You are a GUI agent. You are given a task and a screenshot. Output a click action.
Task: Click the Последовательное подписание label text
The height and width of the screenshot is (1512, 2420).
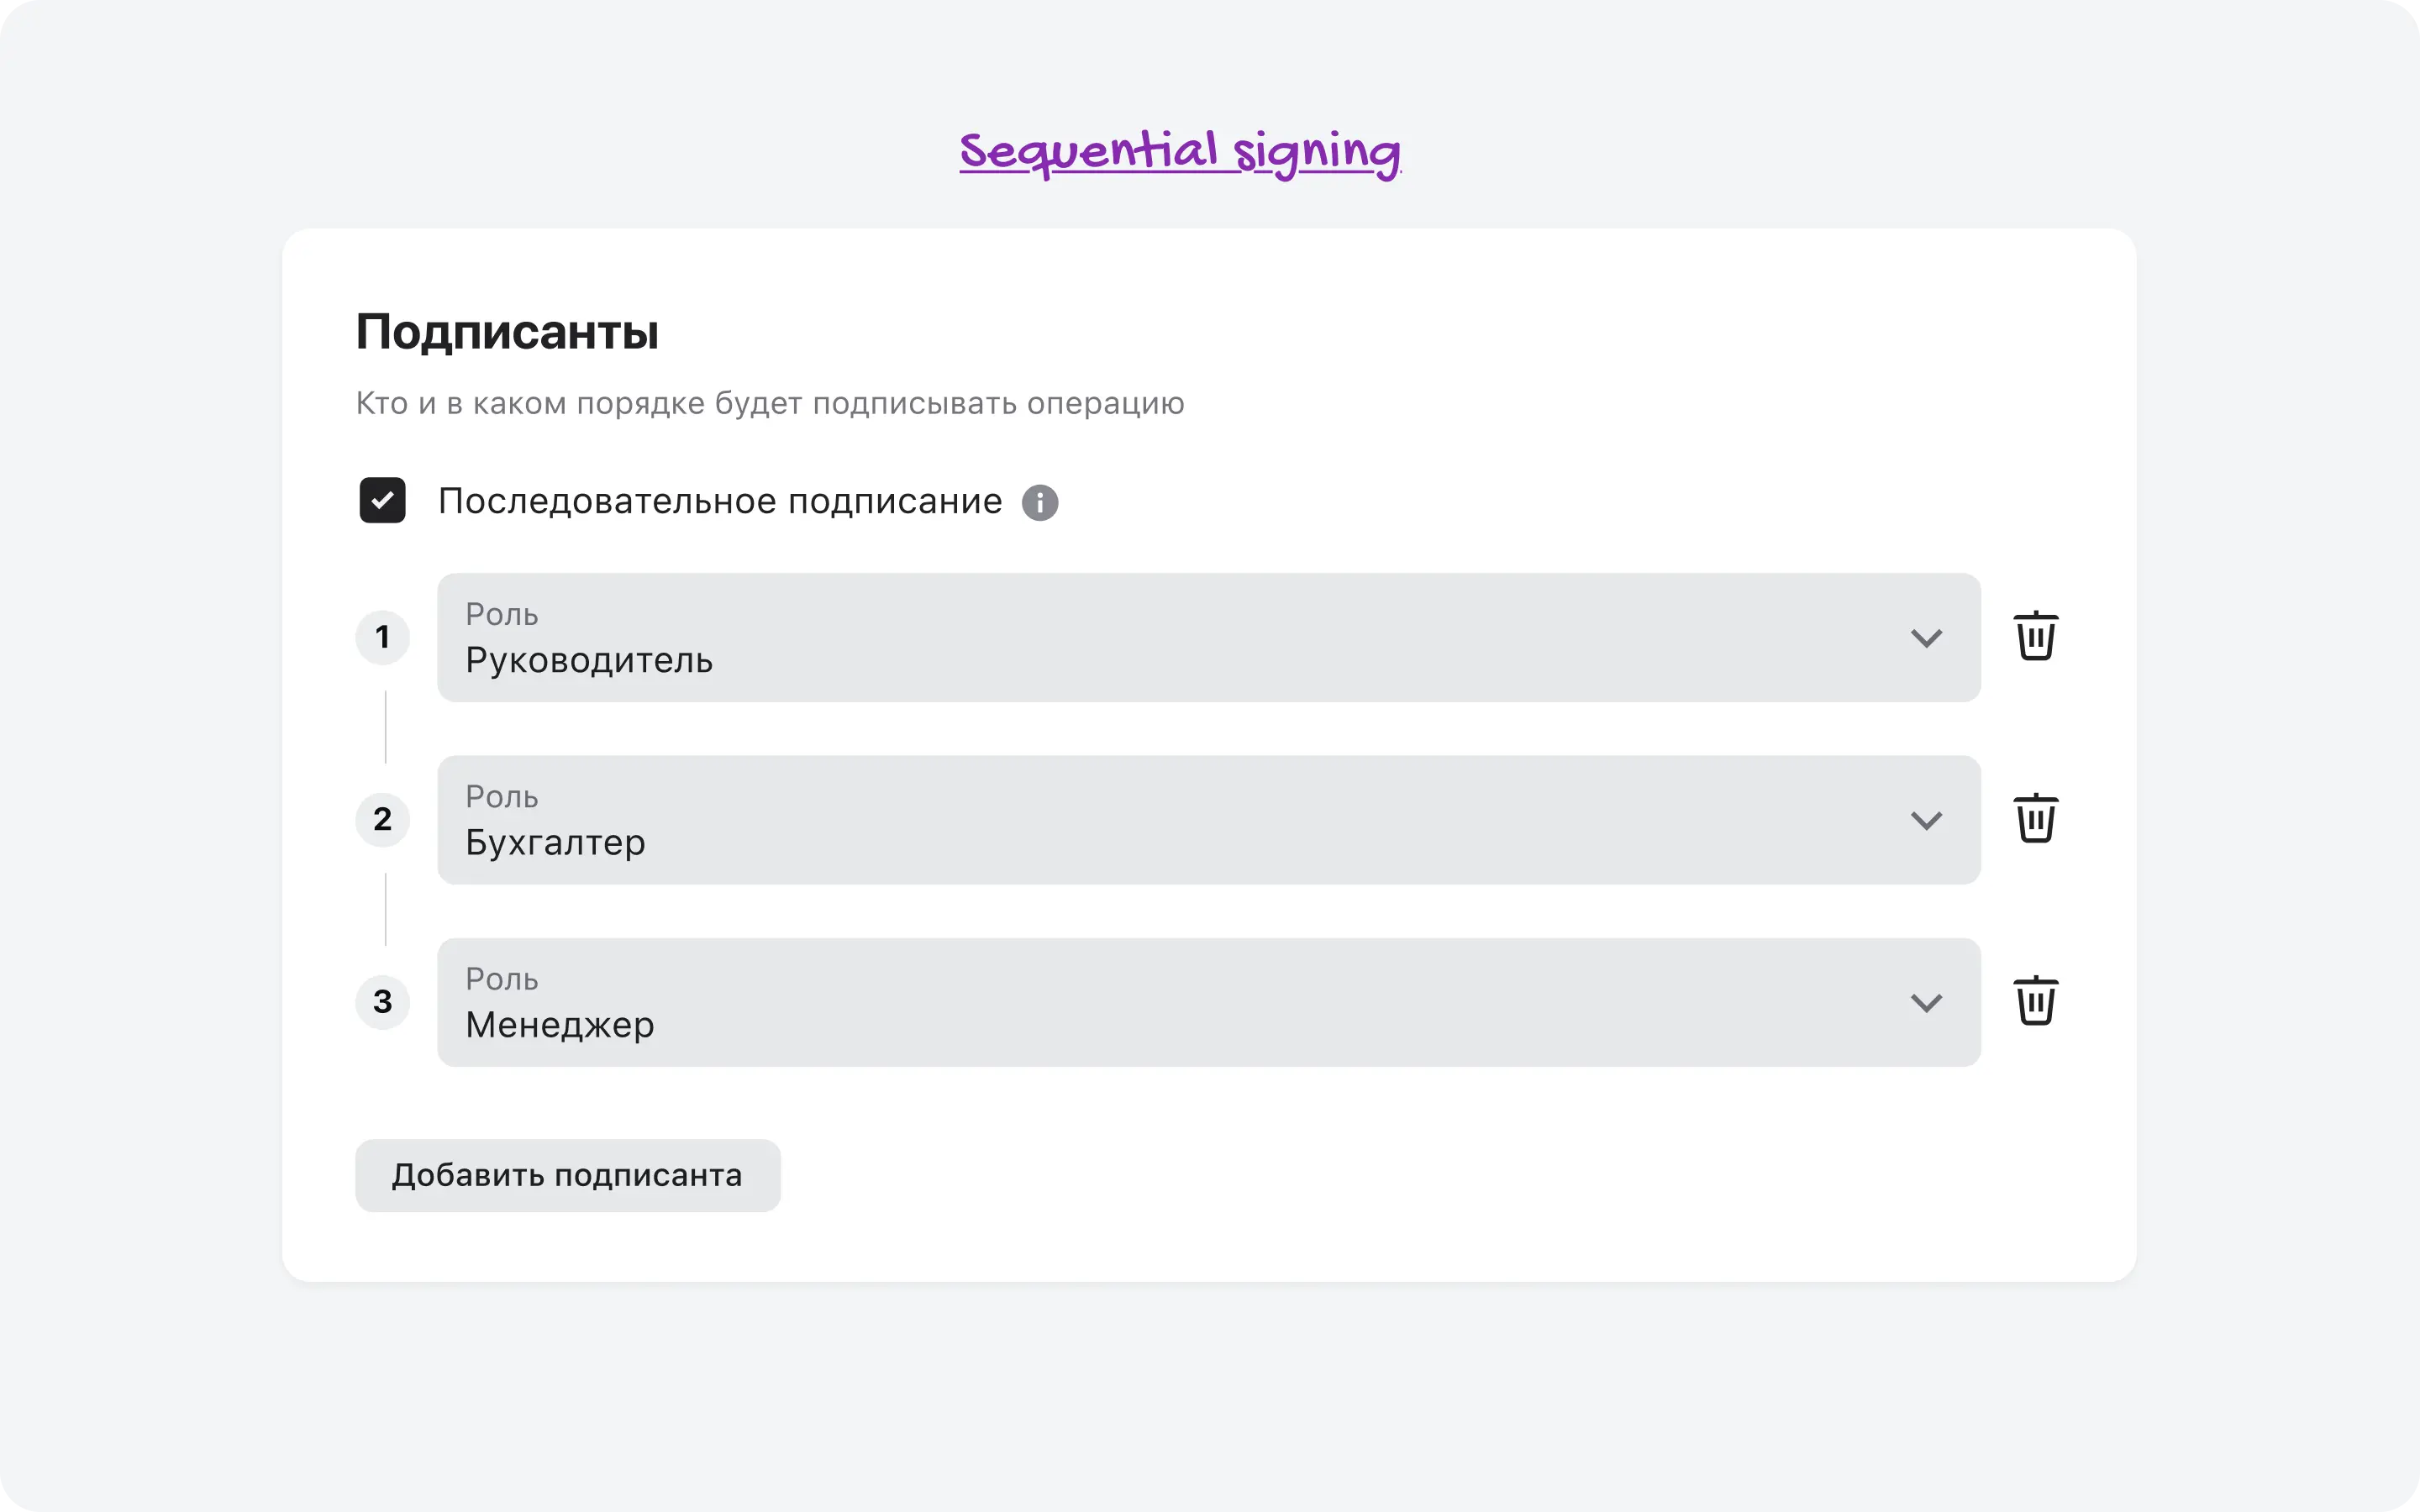click(720, 501)
